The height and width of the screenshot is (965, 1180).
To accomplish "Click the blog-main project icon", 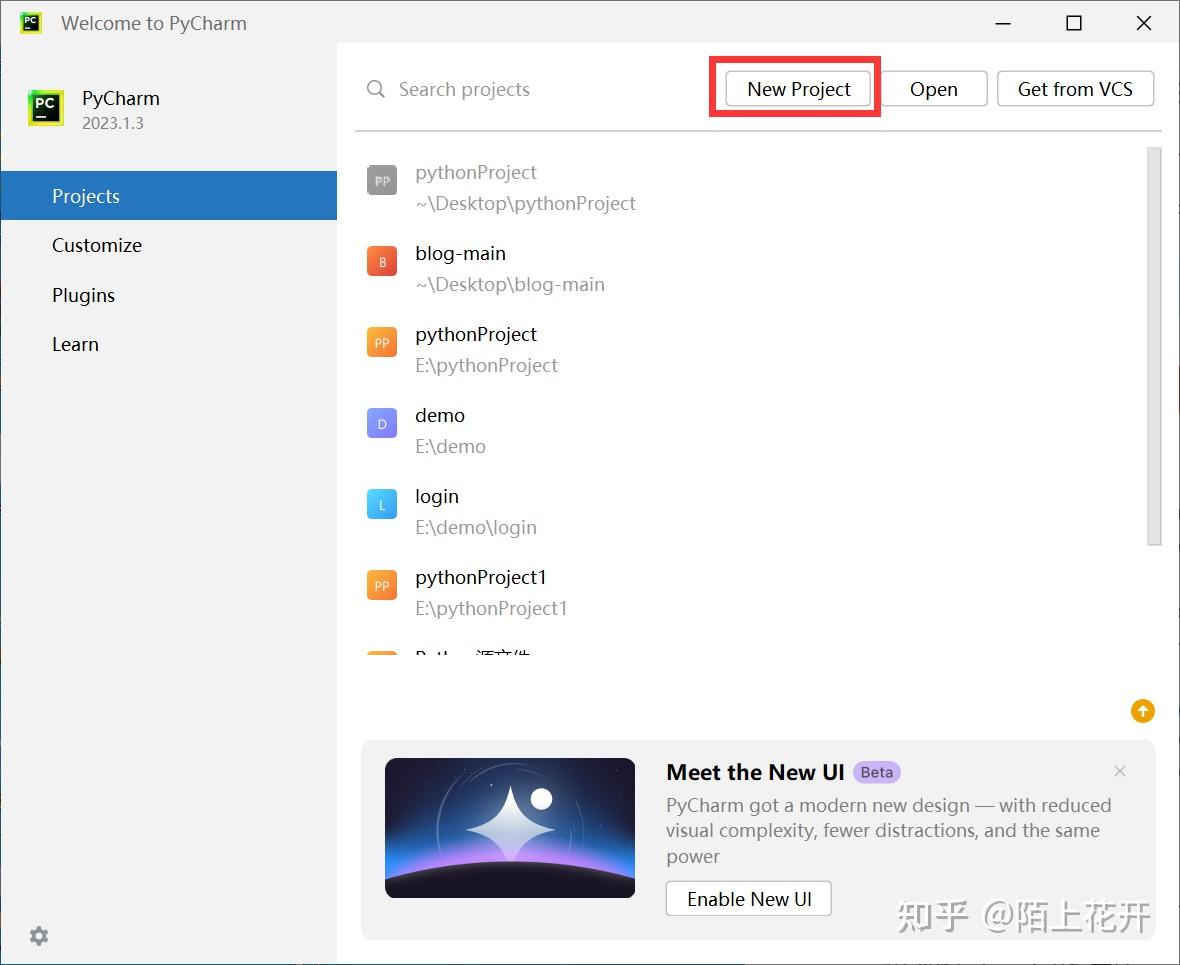I will [381, 262].
